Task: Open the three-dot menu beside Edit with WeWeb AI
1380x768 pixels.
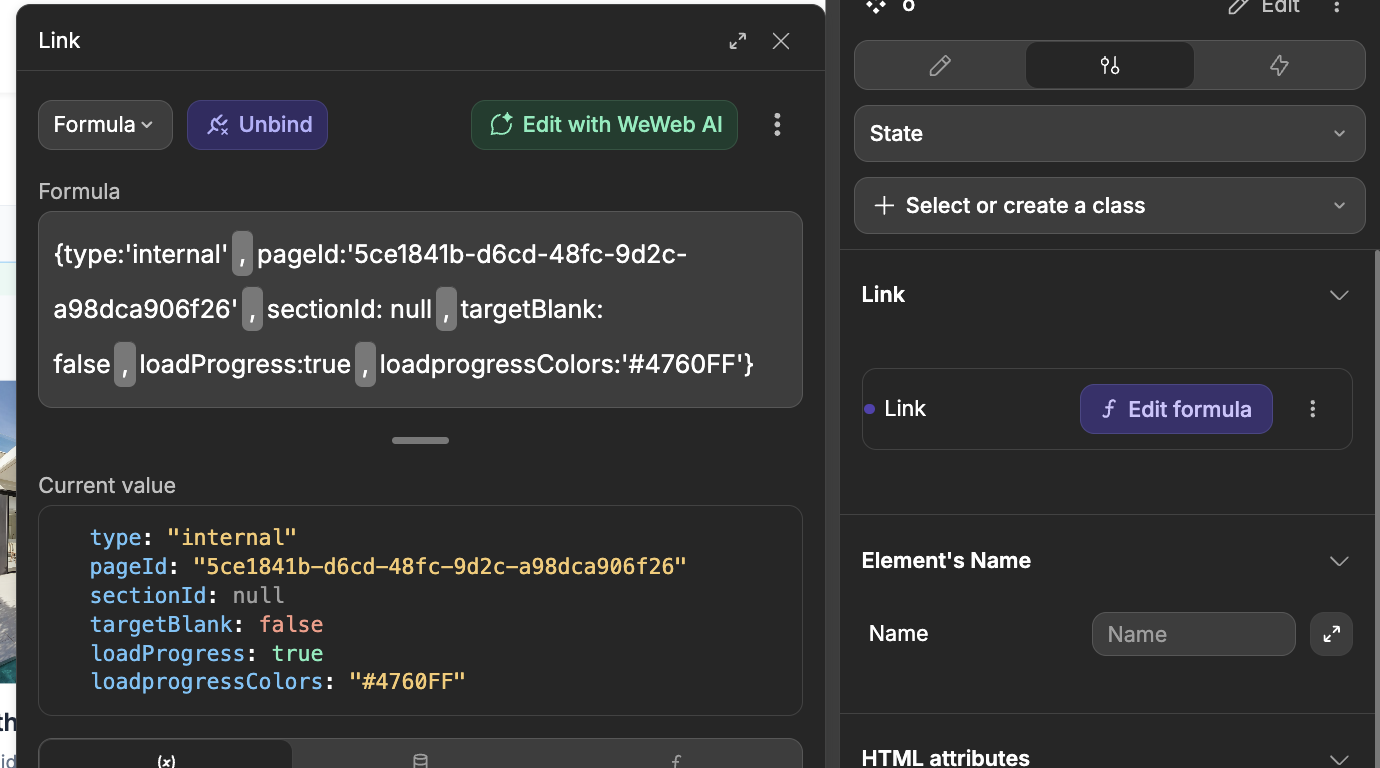Action: tap(777, 125)
